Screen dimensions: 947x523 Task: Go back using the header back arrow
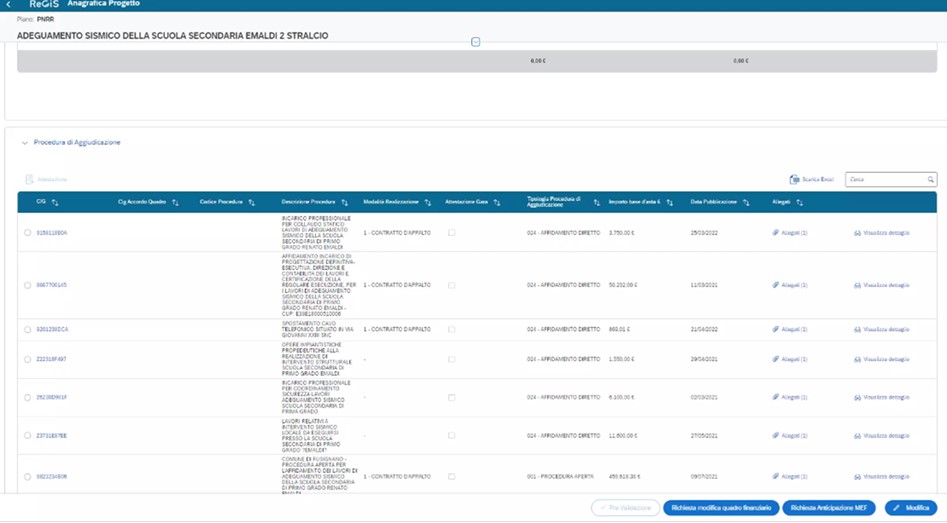coord(9,5)
